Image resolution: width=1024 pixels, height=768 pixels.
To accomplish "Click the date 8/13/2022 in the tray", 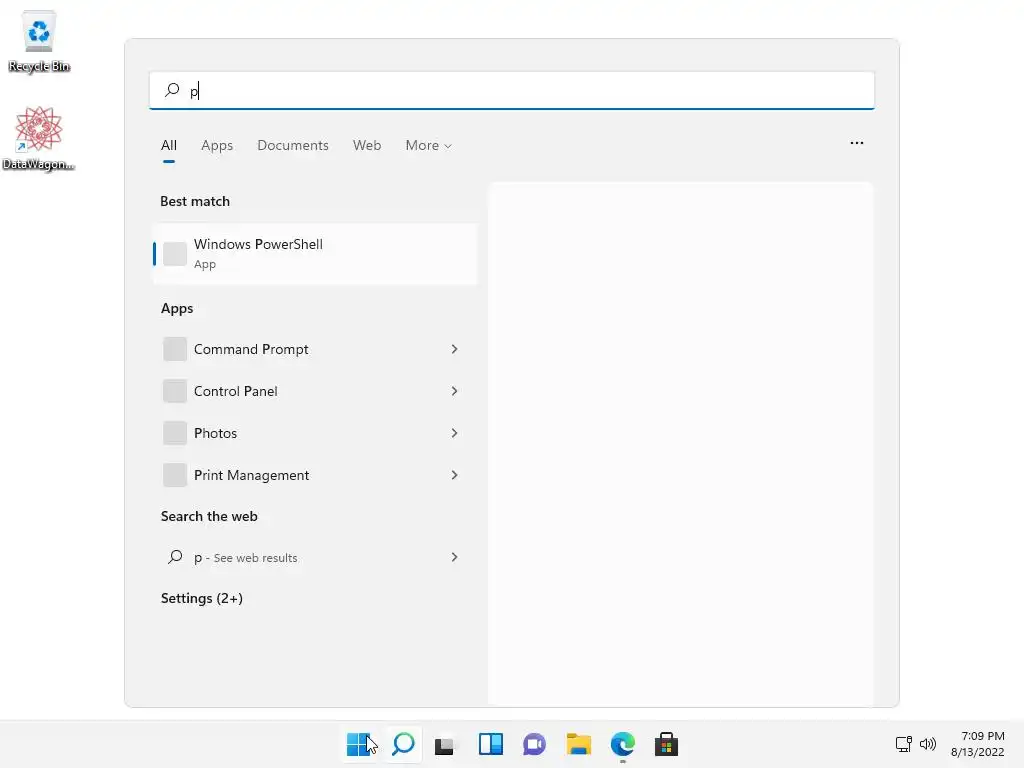I will pyautogui.click(x=978, y=752).
